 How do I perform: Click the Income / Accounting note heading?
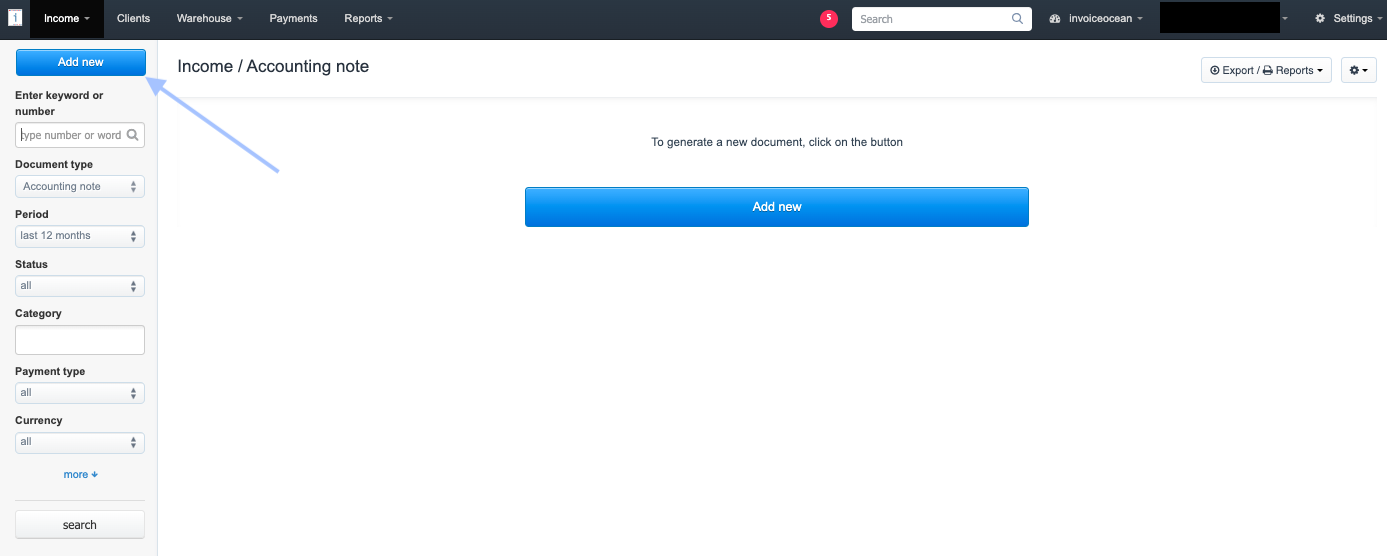click(273, 66)
